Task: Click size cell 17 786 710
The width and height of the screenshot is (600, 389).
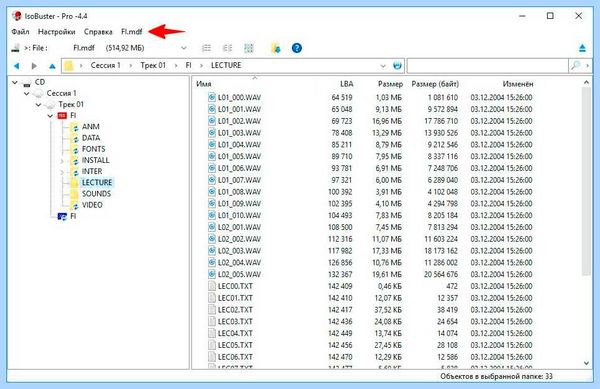Action: tap(440, 121)
